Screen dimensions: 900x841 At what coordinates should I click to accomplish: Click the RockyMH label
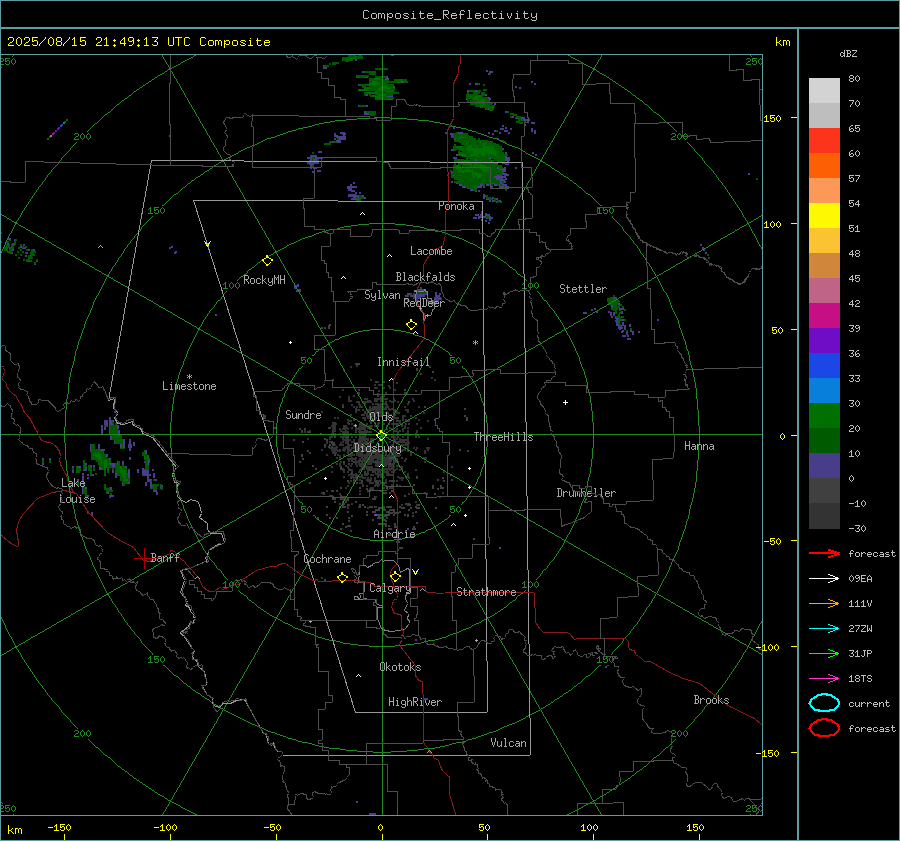click(264, 280)
